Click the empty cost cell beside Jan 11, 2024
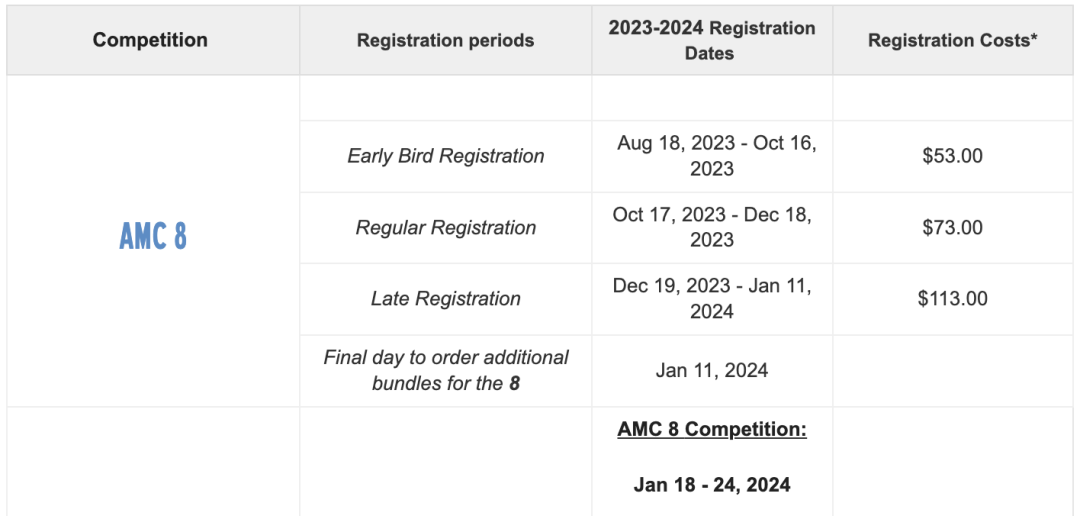This screenshot has height=516, width=1080. 953,371
